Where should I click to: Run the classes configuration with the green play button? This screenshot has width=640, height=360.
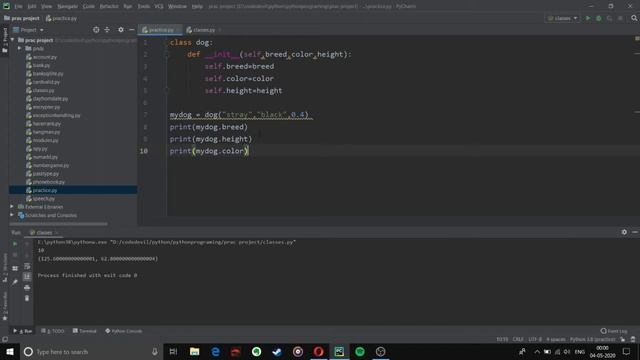coord(588,18)
